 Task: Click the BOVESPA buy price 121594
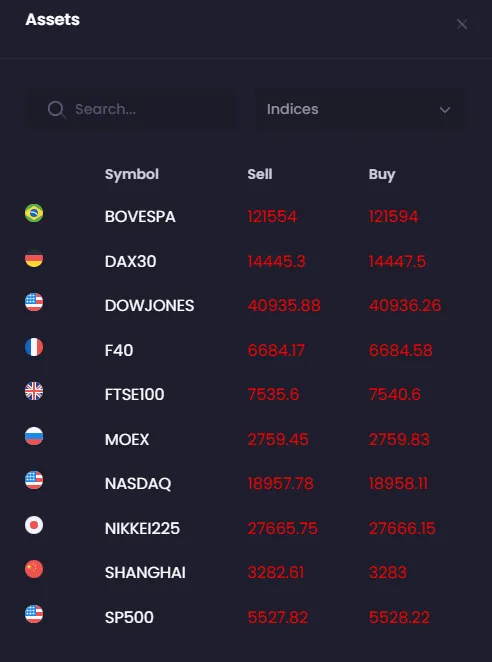(393, 217)
